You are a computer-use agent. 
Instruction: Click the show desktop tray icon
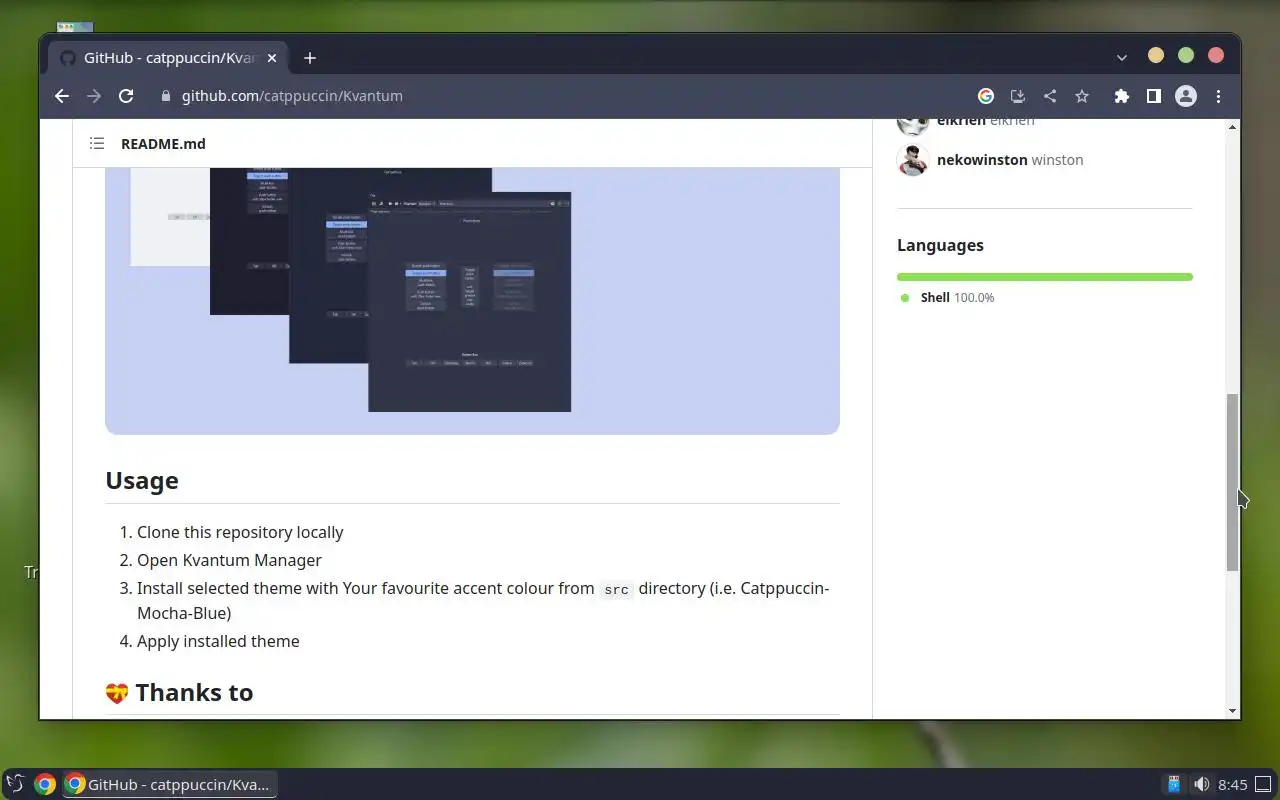1265,784
